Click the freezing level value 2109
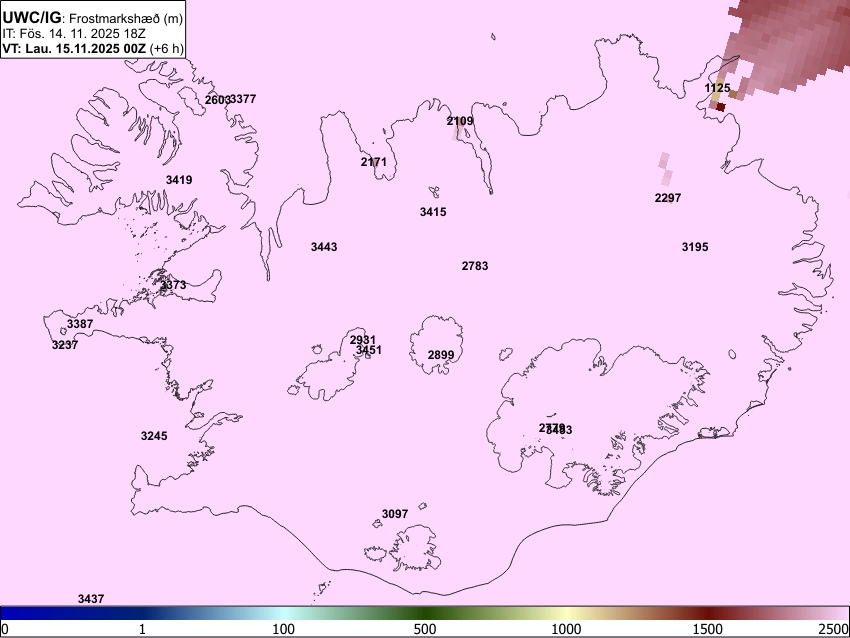The image size is (850, 638). [460, 121]
